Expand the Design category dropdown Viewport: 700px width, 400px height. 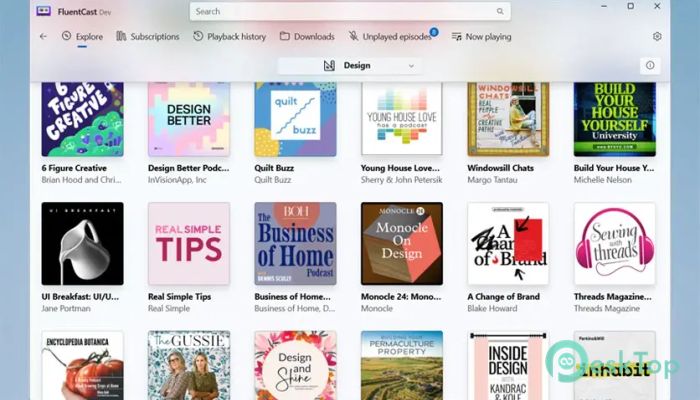tap(350, 66)
